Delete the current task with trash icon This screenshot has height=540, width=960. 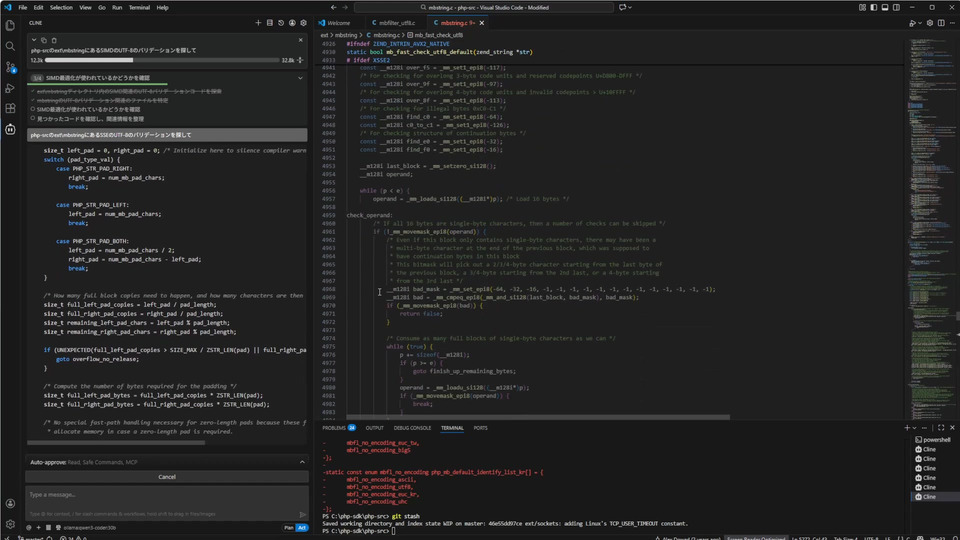(55, 40)
